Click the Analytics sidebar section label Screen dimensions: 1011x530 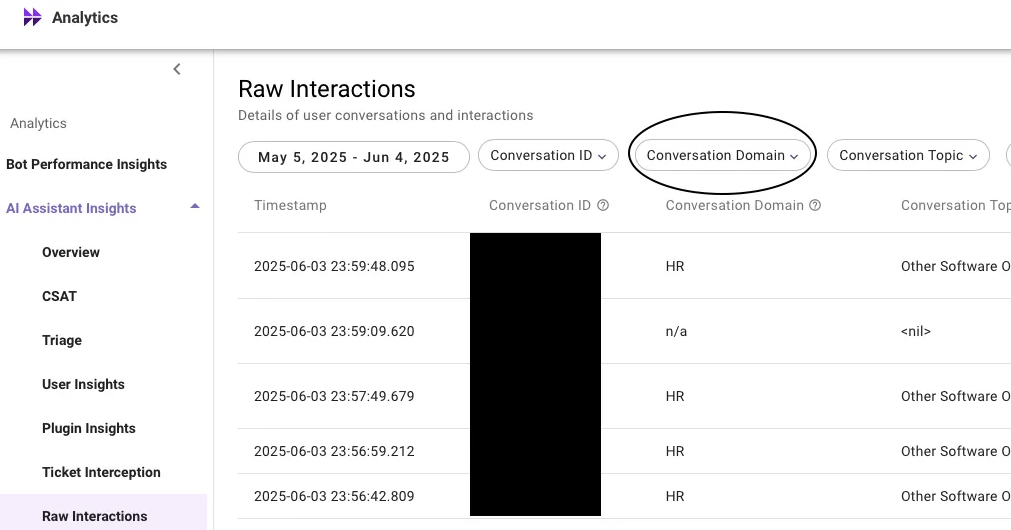(x=38, y=123)
